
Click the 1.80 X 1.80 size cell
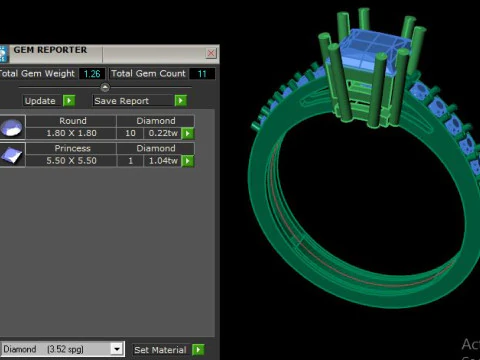[x=71, y=133]
